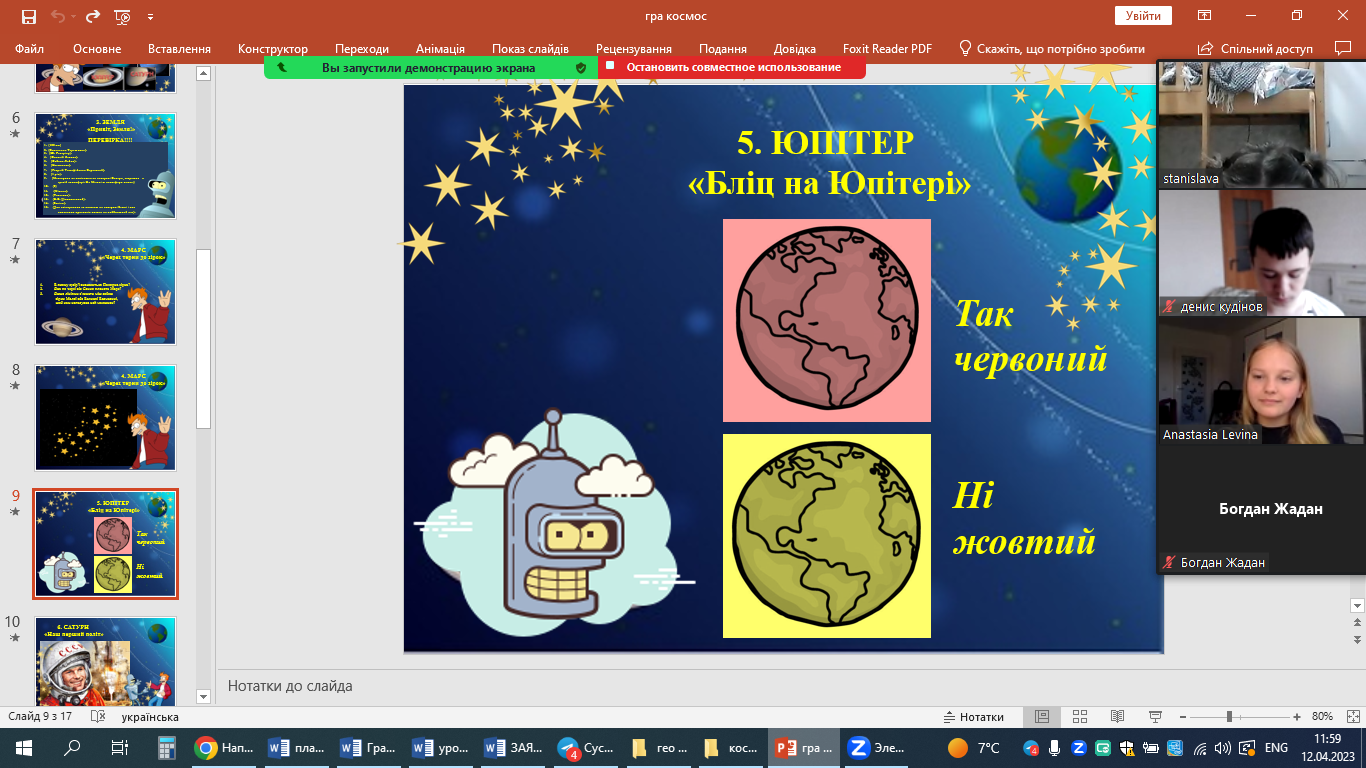Image resolution: width=1366 pixels, height=768 pixels.
Task: Open the Customize Quick Access Toolbar dropdown
Action: (x=150, y=16)
